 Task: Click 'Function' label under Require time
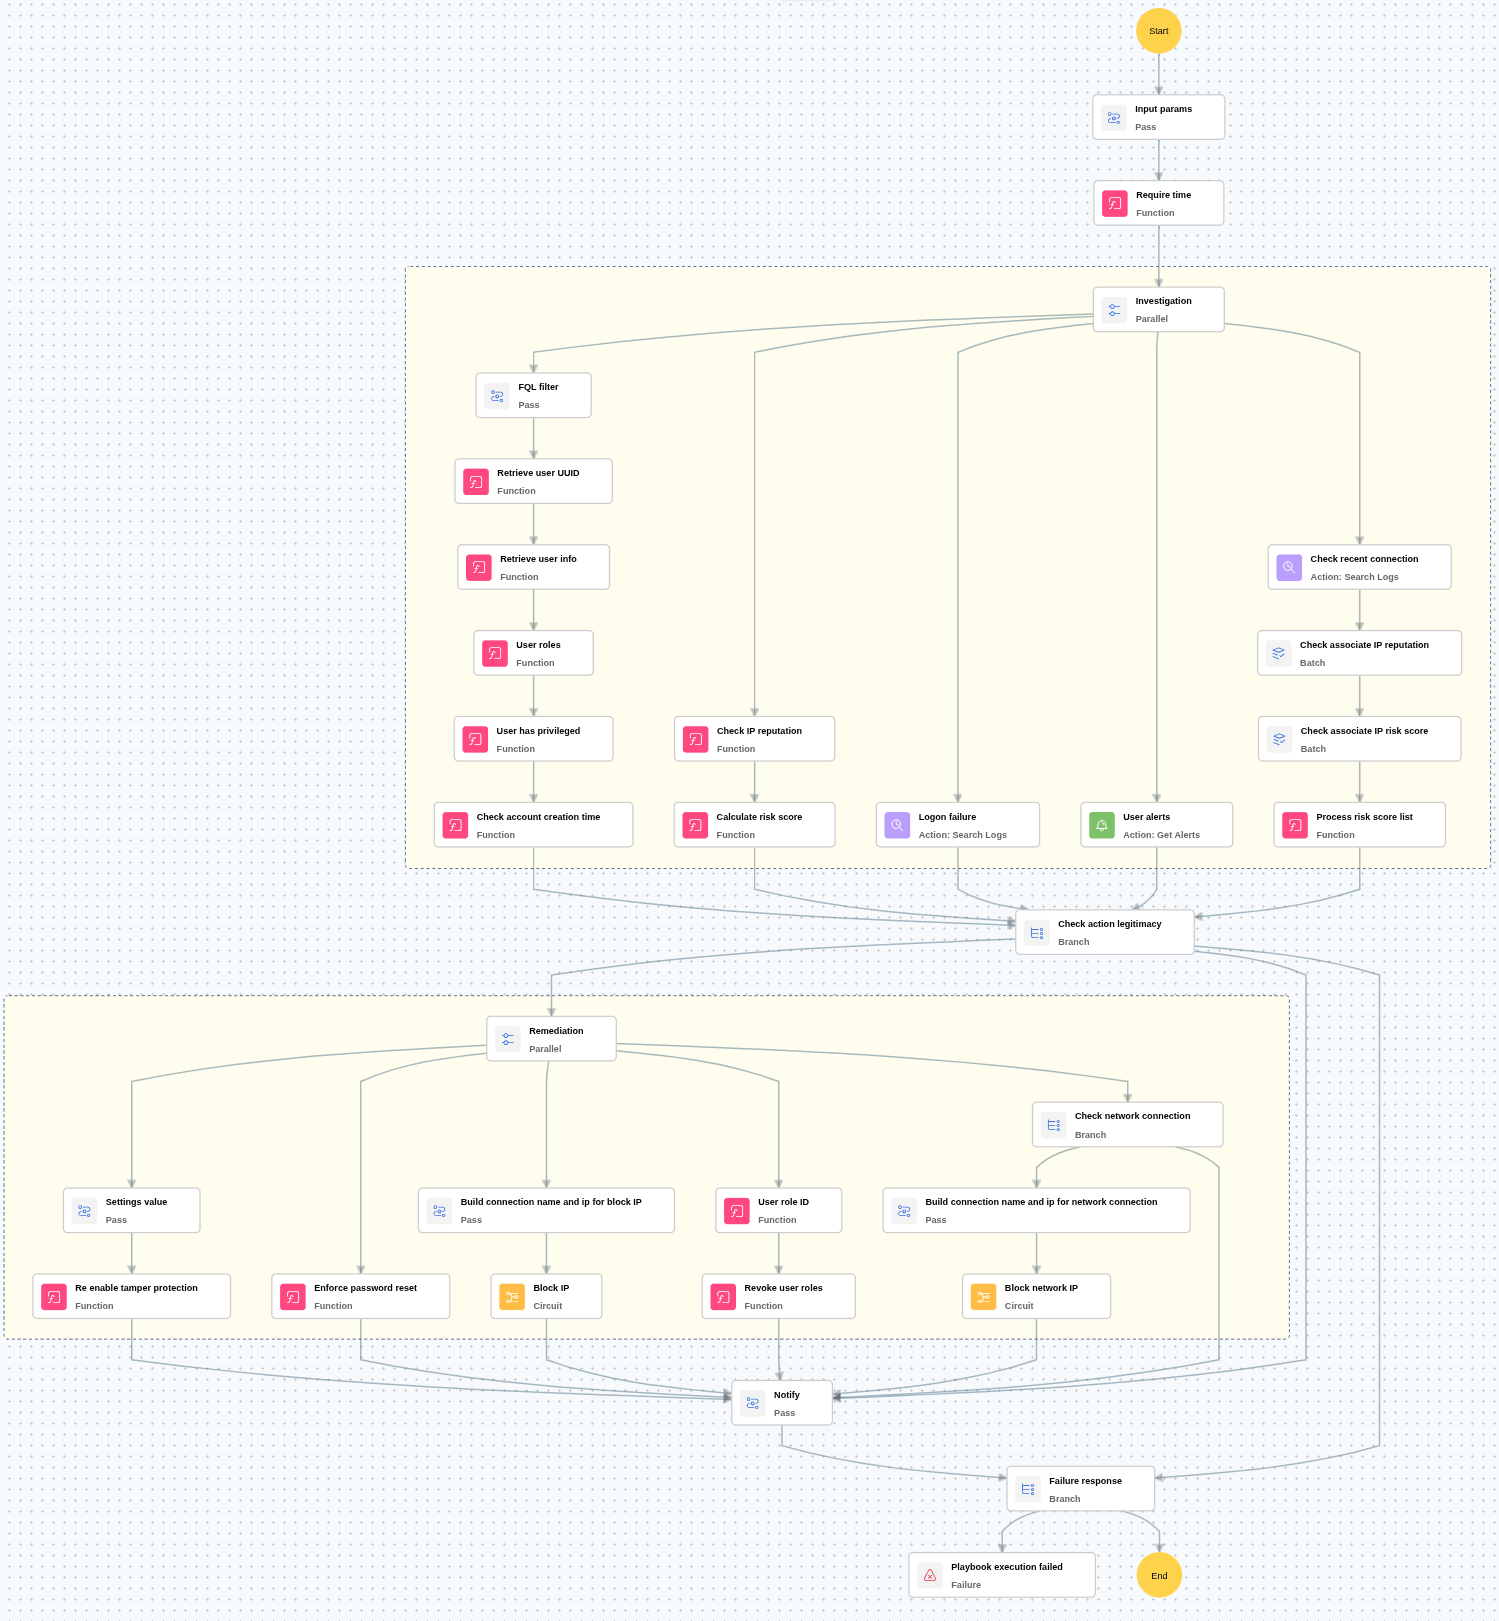point(1155,213)
